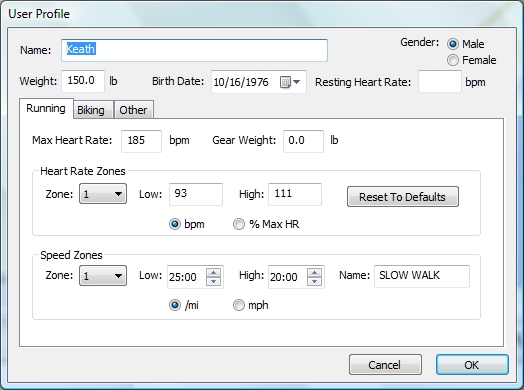The width and height of the screenshot is (524, 390).
Task: Switch to the Running tab
Action: click(46, 108)
